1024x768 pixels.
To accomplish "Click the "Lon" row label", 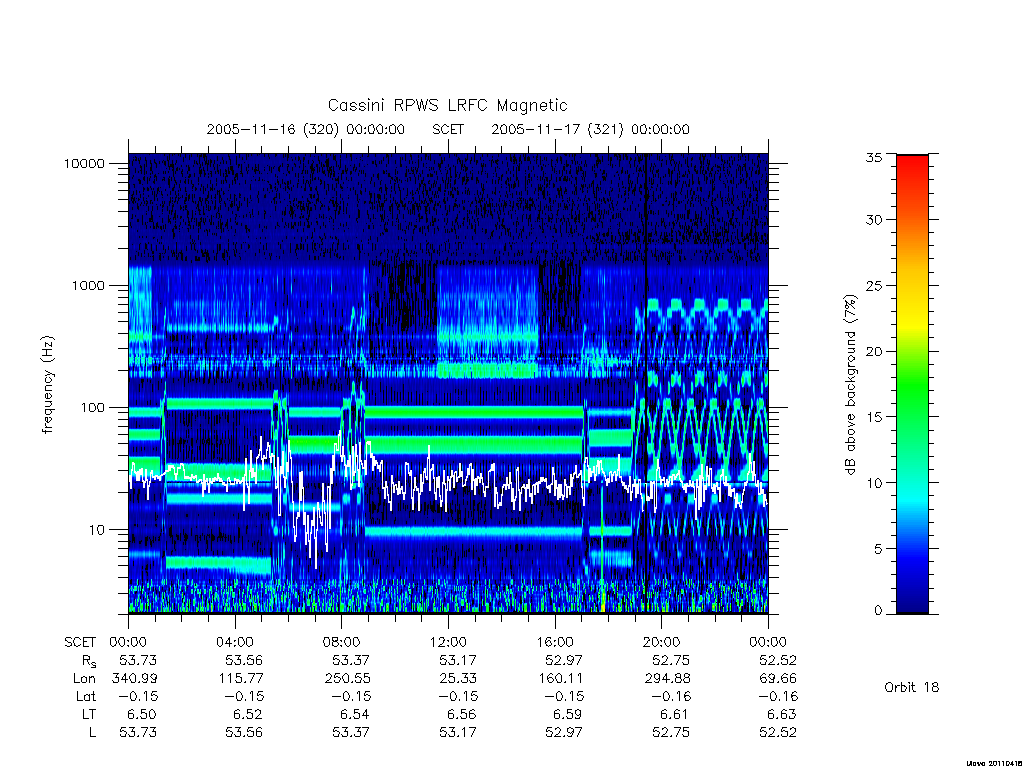I will [x=84, y=679].
